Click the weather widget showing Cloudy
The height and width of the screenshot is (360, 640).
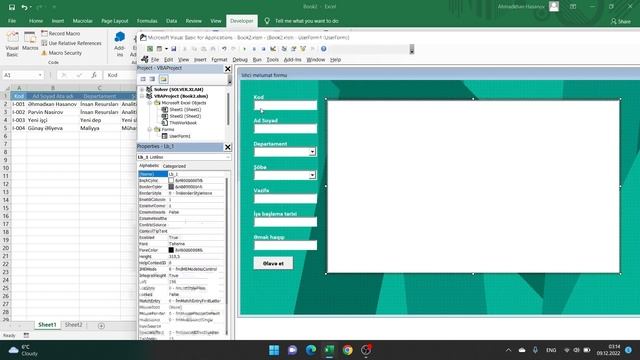pyautogui.click(x=24, y=350)
